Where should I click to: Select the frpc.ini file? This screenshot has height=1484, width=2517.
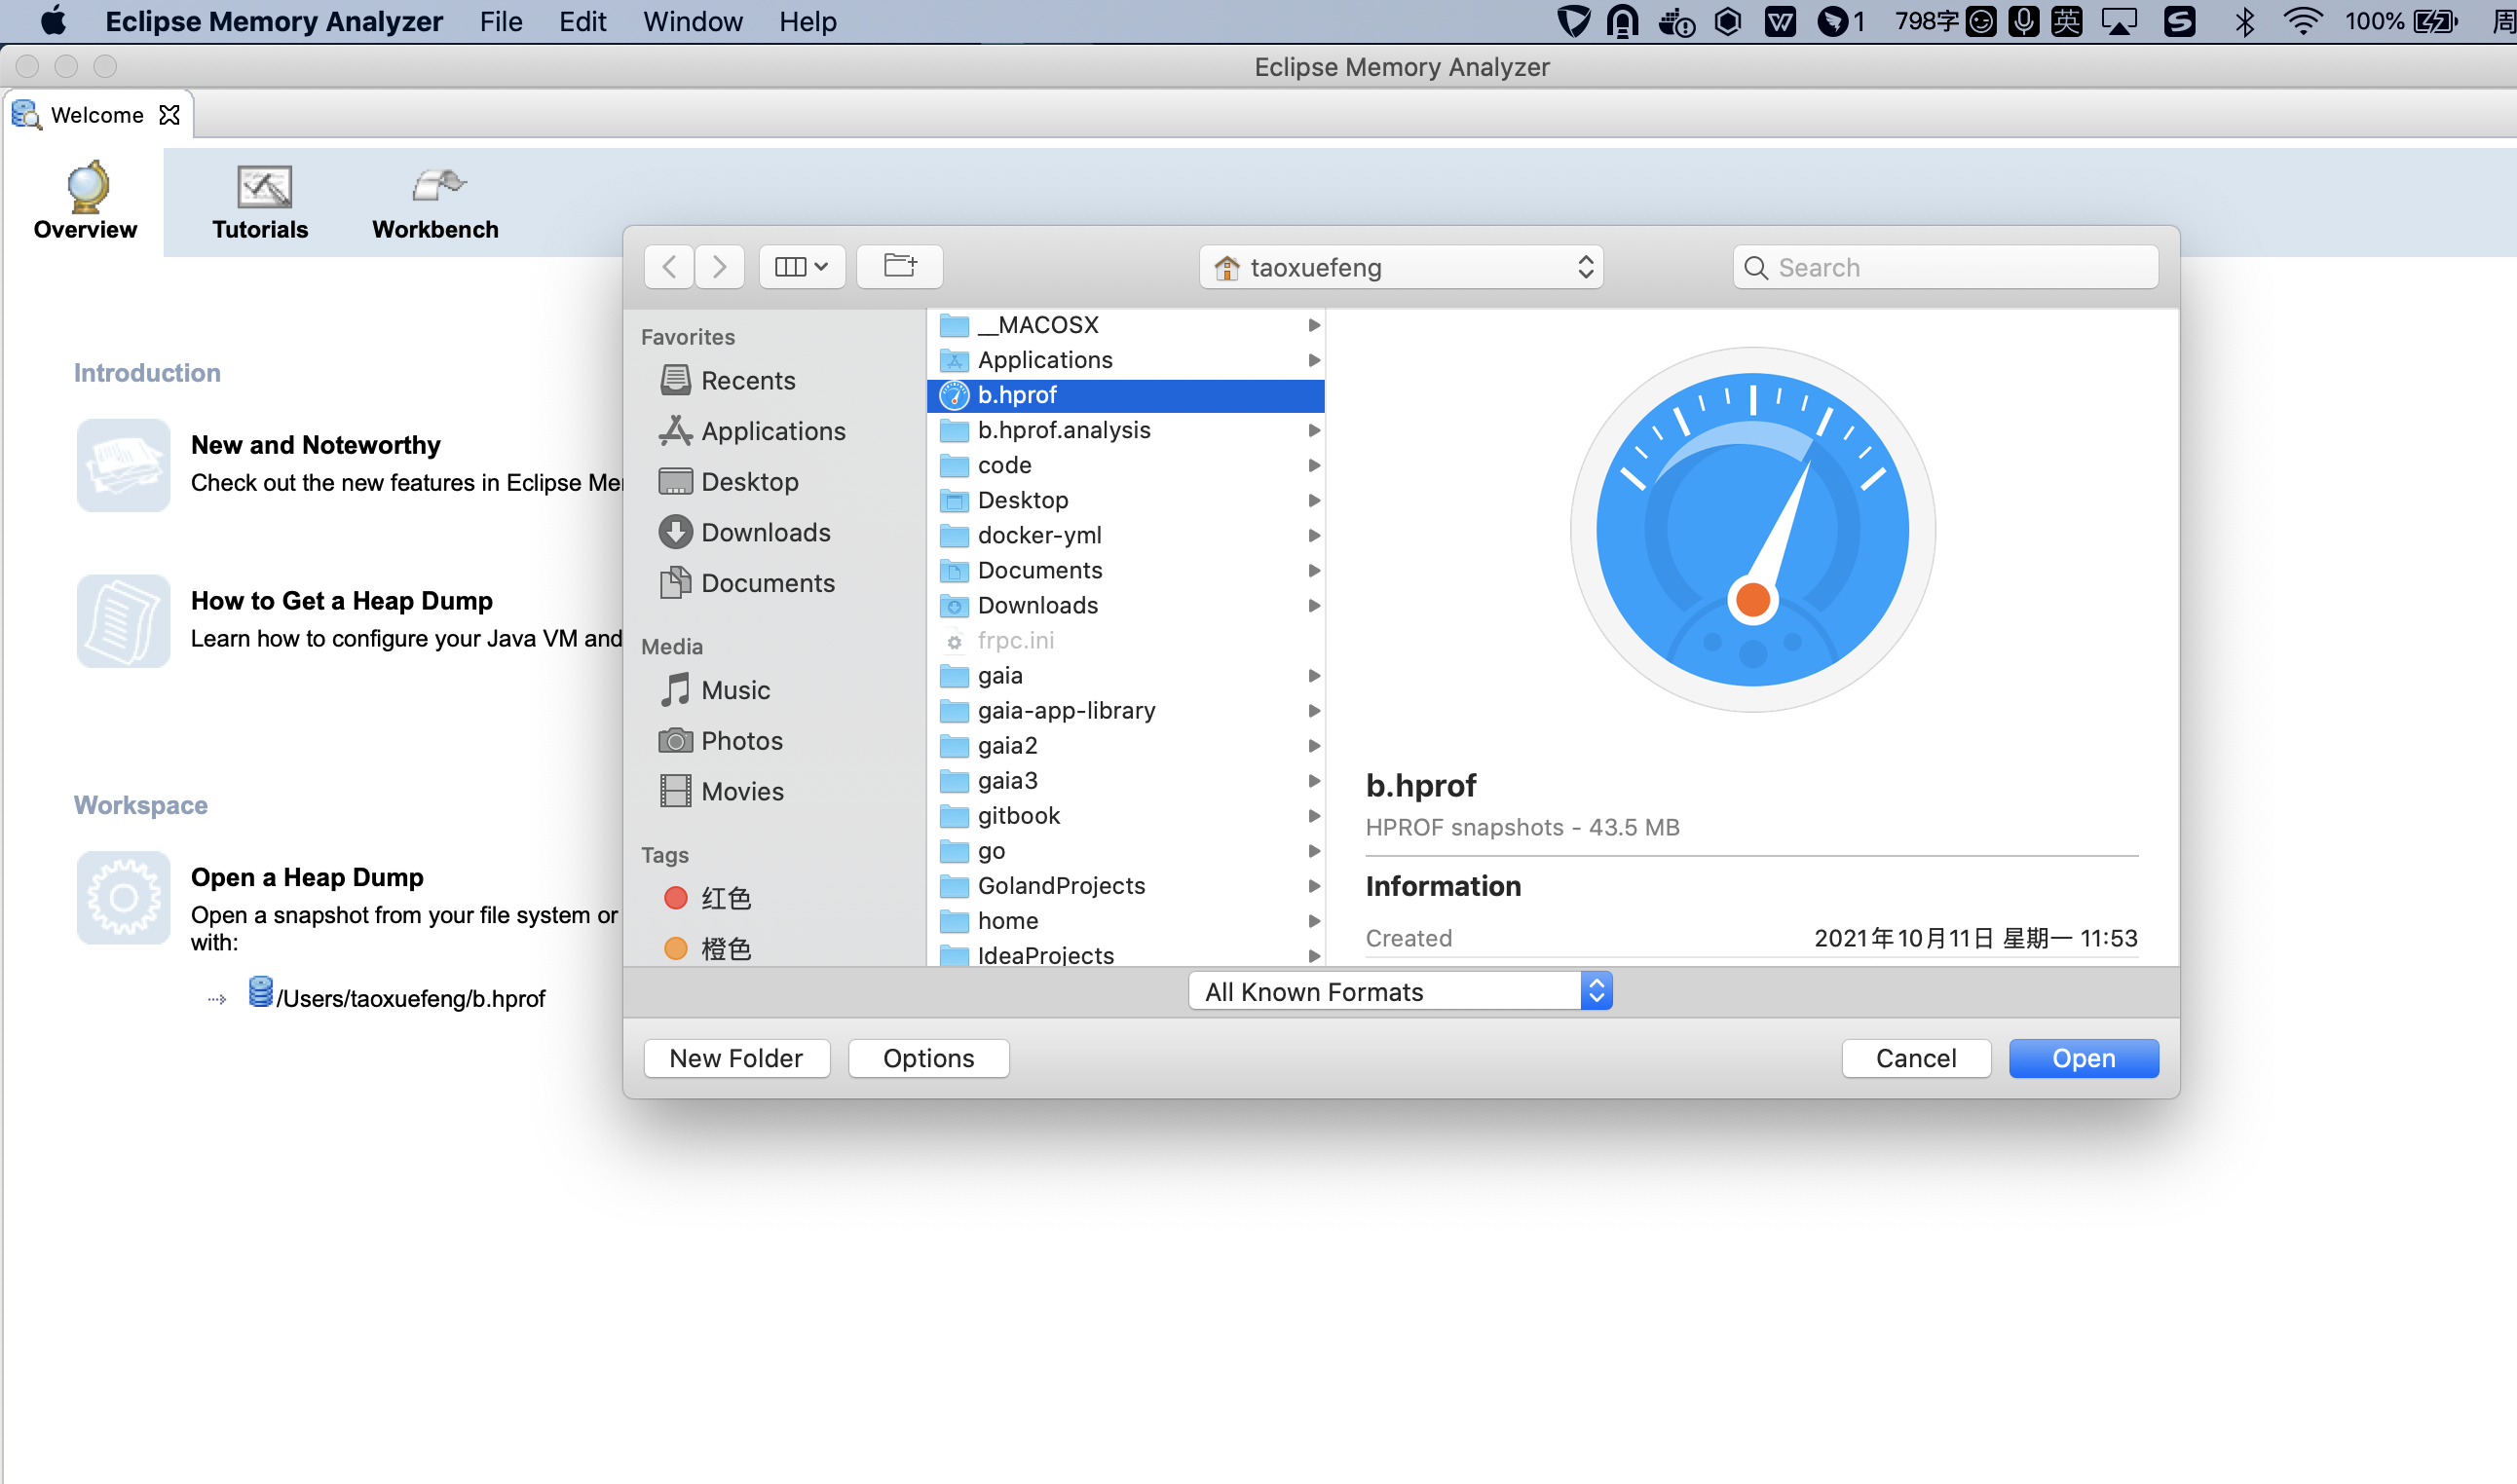pyautogui.click(x=1126, y=640)
